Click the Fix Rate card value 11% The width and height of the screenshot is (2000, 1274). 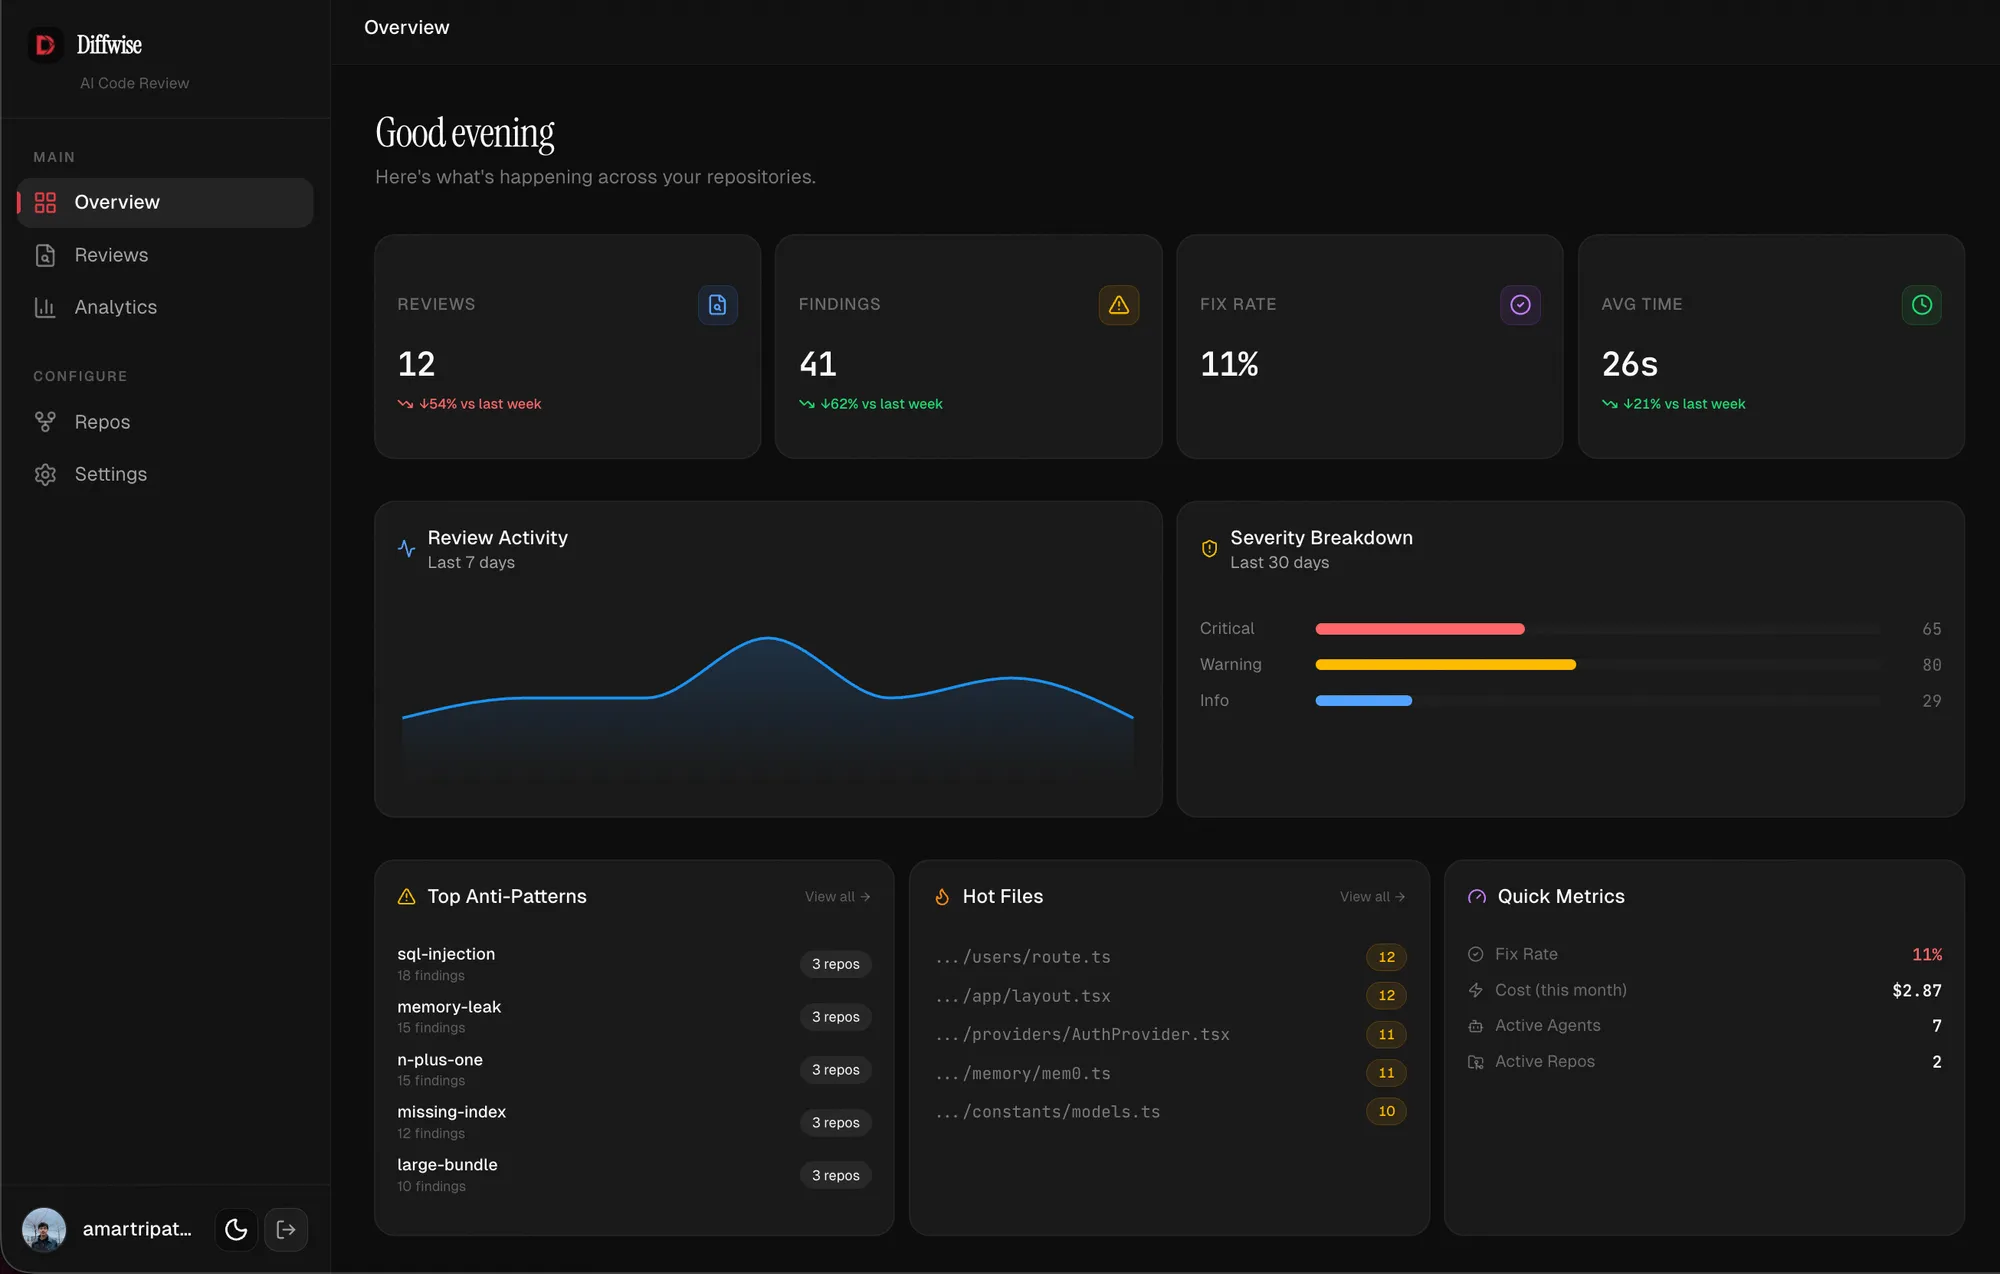coord(1229,364)
